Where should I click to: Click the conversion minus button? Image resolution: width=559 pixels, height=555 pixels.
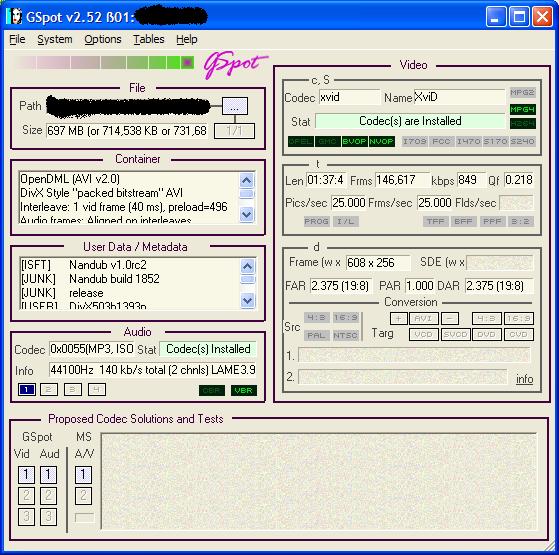coord(450,318)
